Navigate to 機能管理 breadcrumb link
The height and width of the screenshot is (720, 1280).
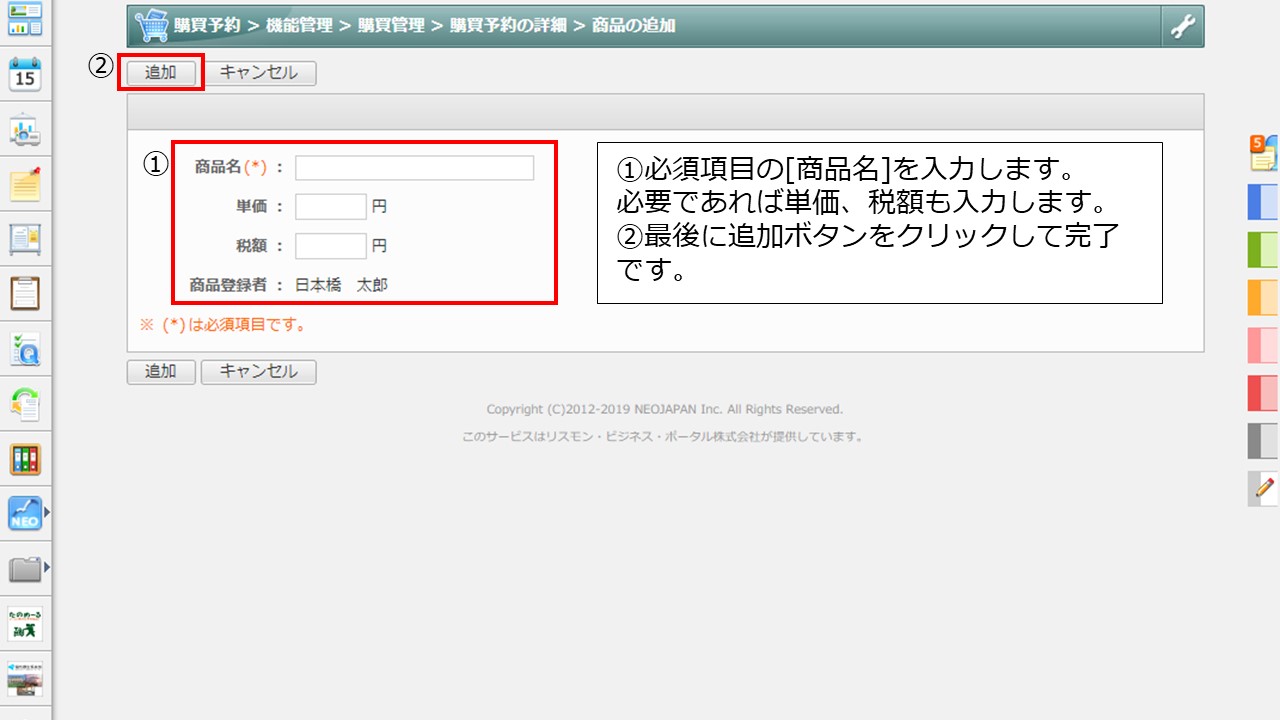point(299,26)
